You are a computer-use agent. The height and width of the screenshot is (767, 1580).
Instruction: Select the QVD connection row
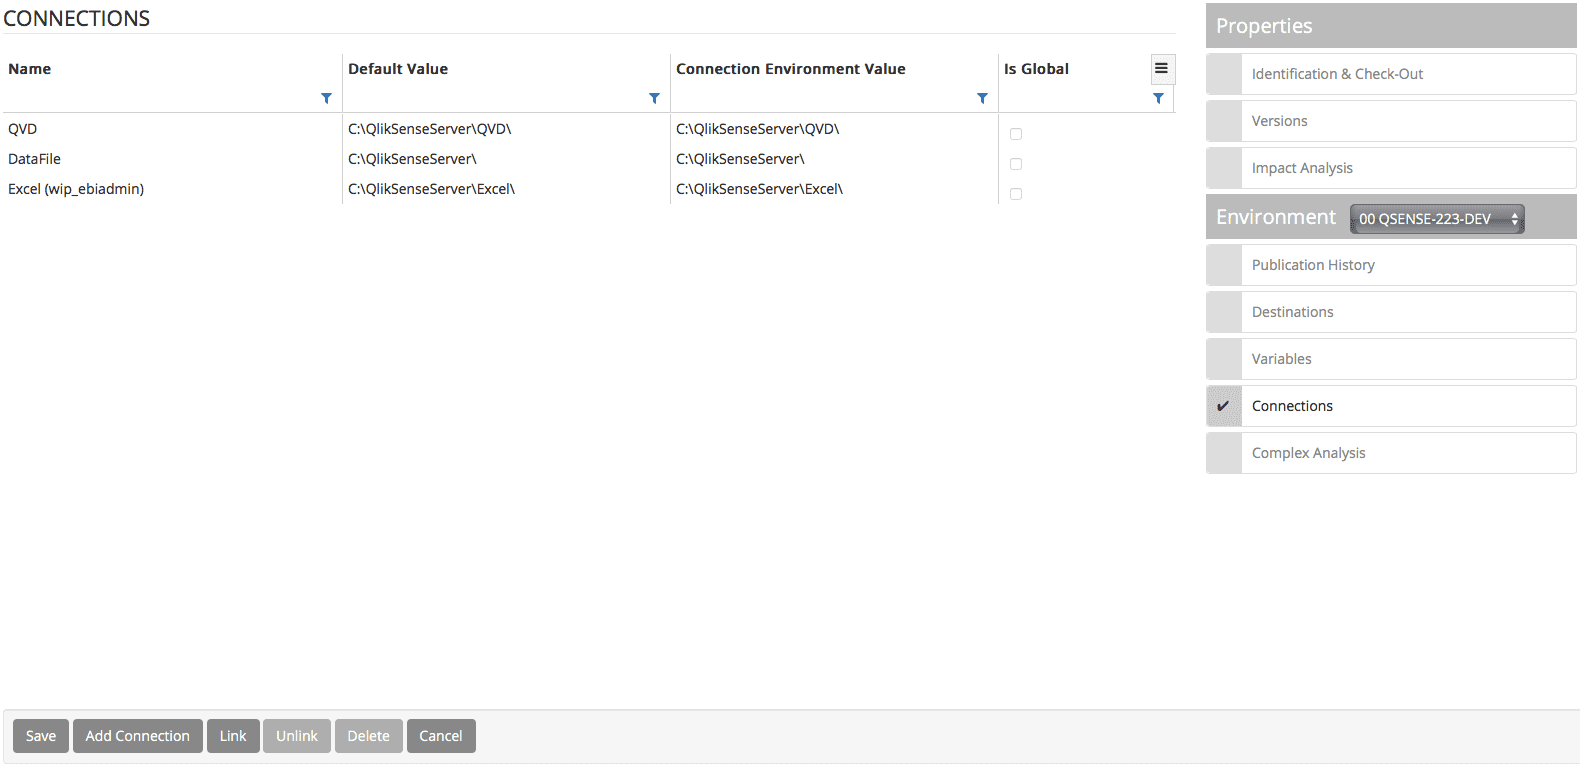(x=23, y=129)
